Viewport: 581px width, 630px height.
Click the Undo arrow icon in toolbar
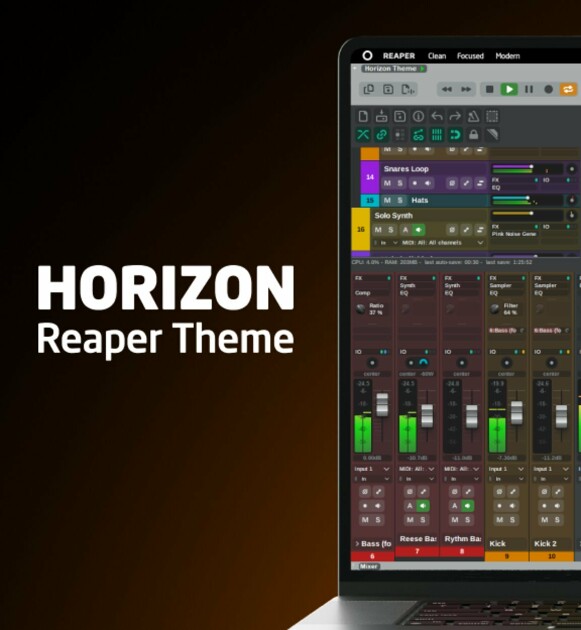point(437,117)
